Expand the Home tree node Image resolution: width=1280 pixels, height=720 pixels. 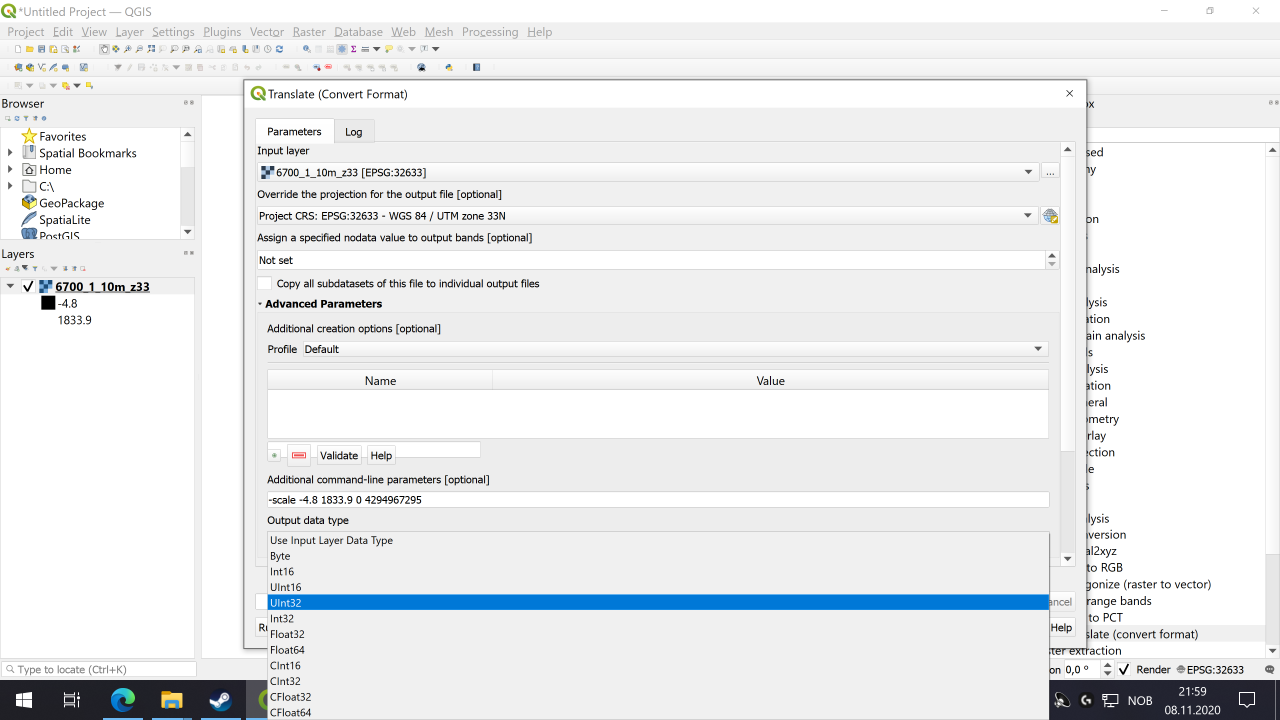coord(10,170)
